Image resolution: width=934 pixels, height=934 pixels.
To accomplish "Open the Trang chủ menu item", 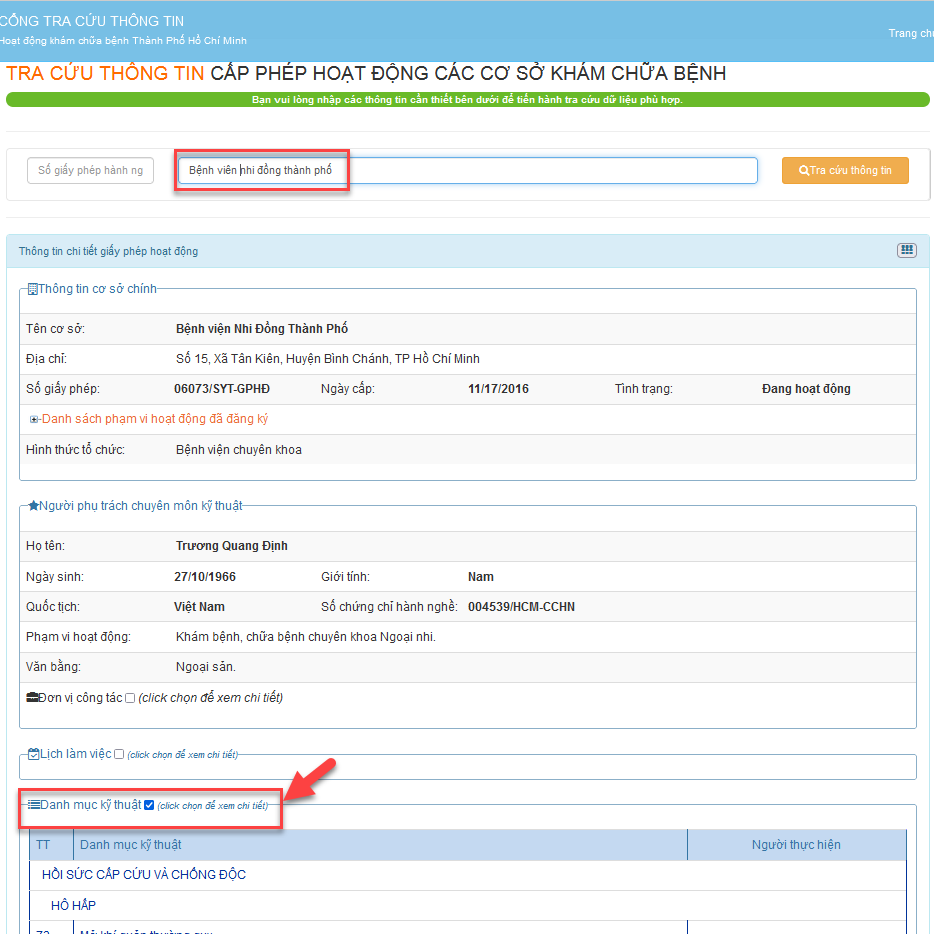I will [908, 34].
